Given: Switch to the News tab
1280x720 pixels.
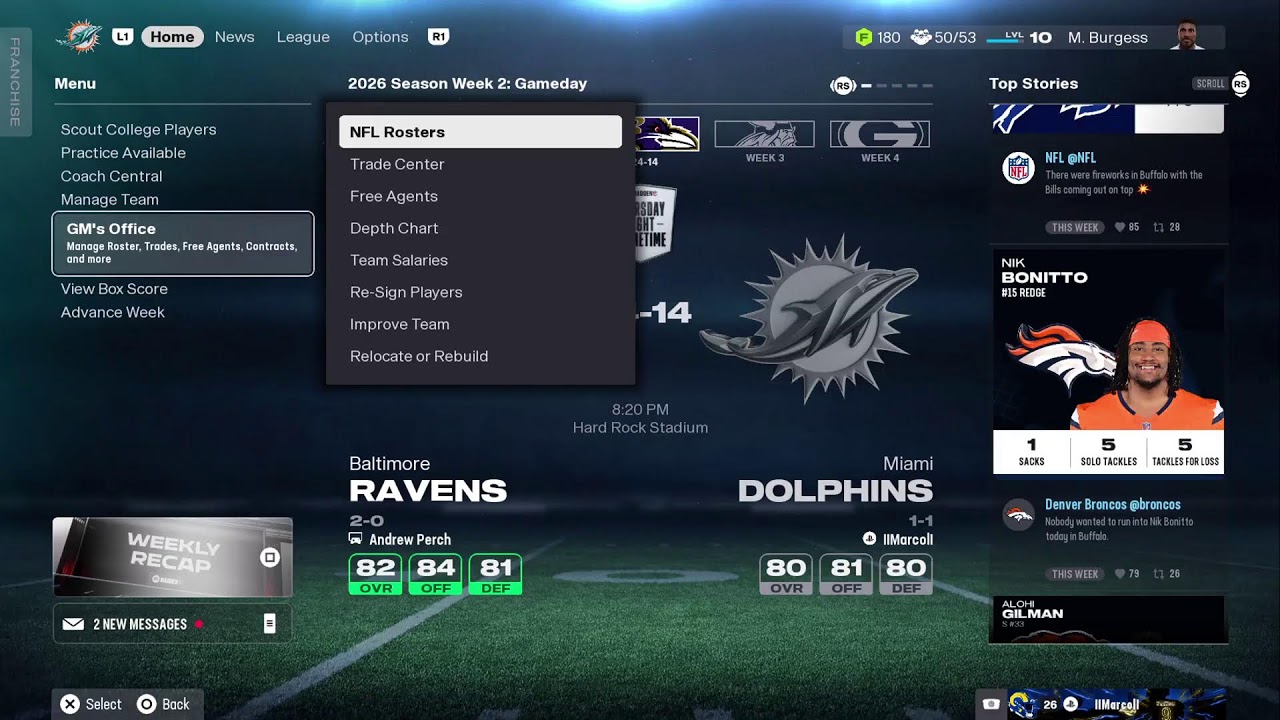Looking at the screenshot, I should pyautogui.click(x=234, y=37).
